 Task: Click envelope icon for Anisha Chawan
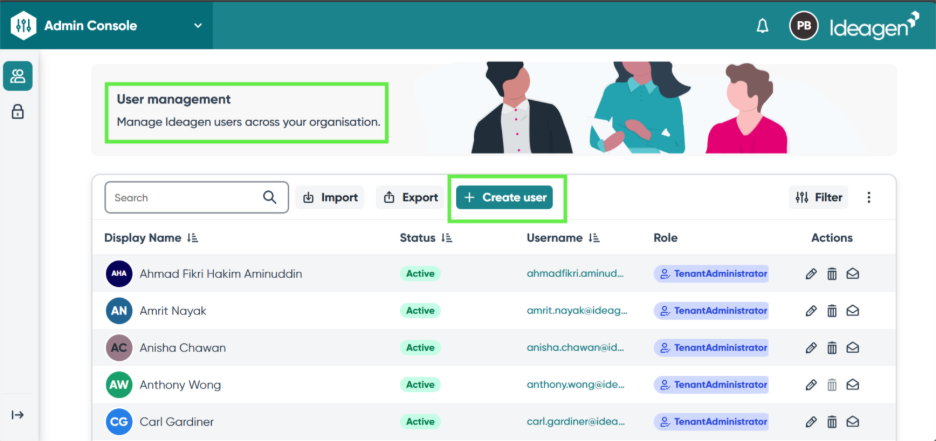point(853,348)
